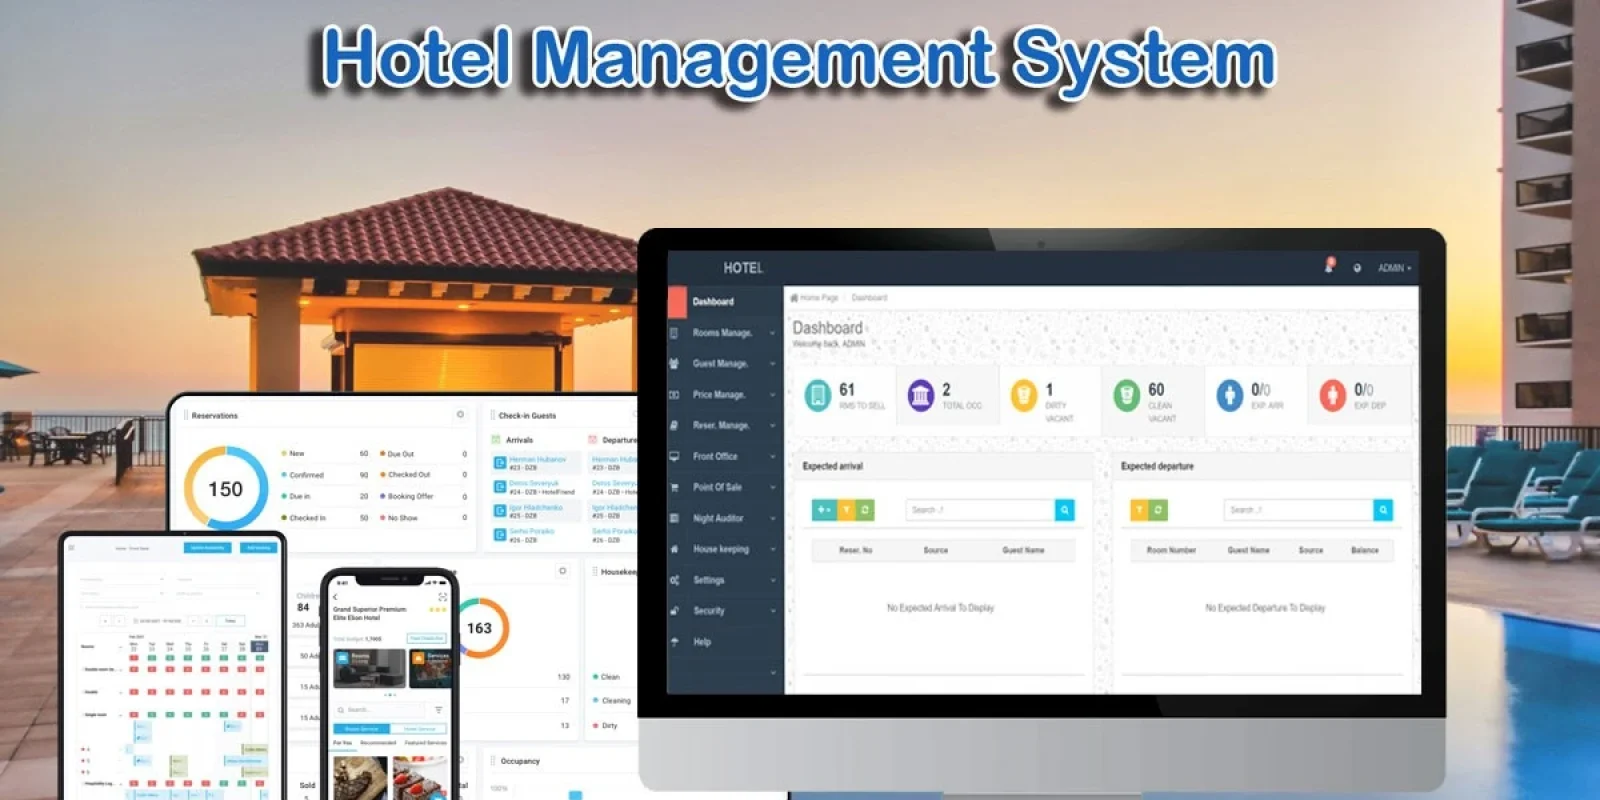Click the notification bell icon in header
This screenshot has width=1600, height=800.
click(1329, 266)
